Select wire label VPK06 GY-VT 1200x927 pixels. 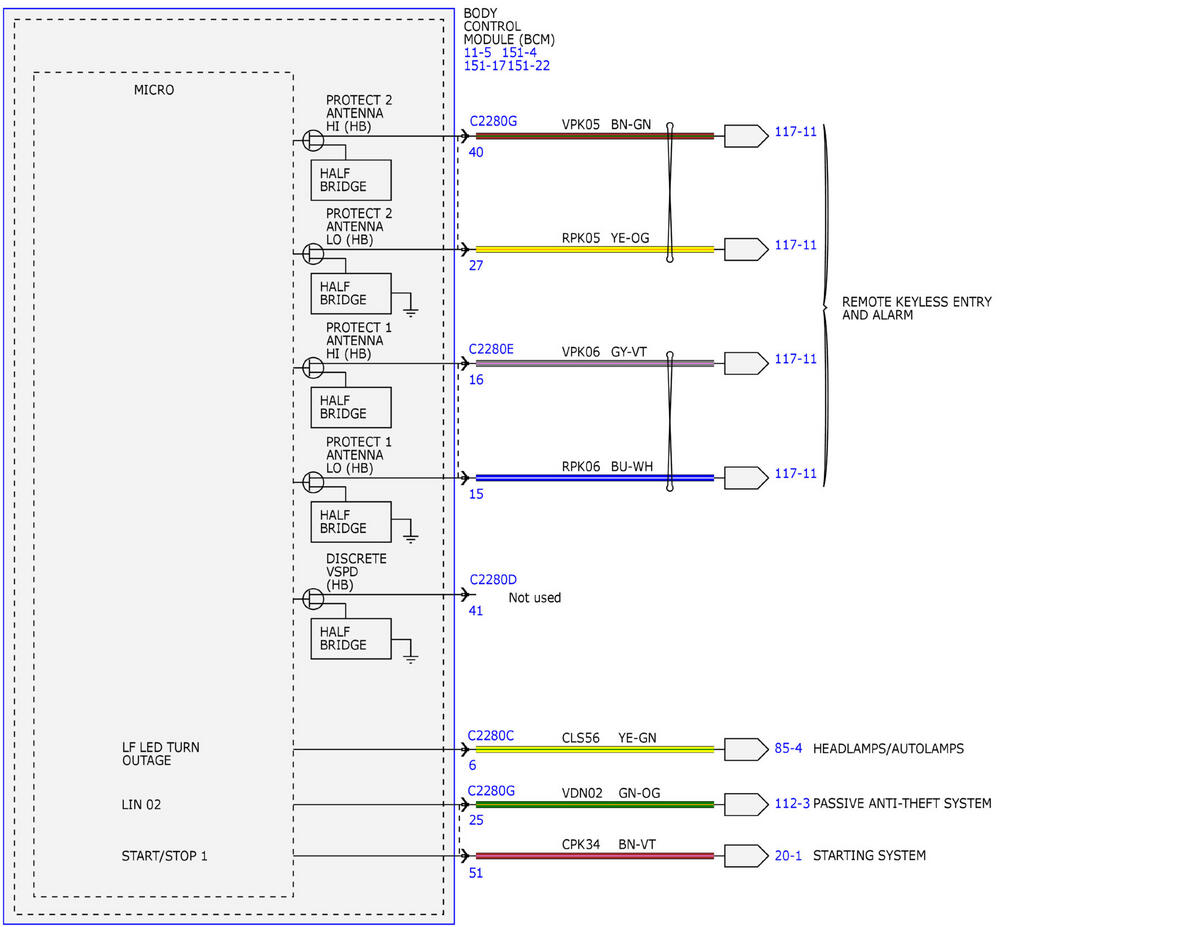(604, 352)
